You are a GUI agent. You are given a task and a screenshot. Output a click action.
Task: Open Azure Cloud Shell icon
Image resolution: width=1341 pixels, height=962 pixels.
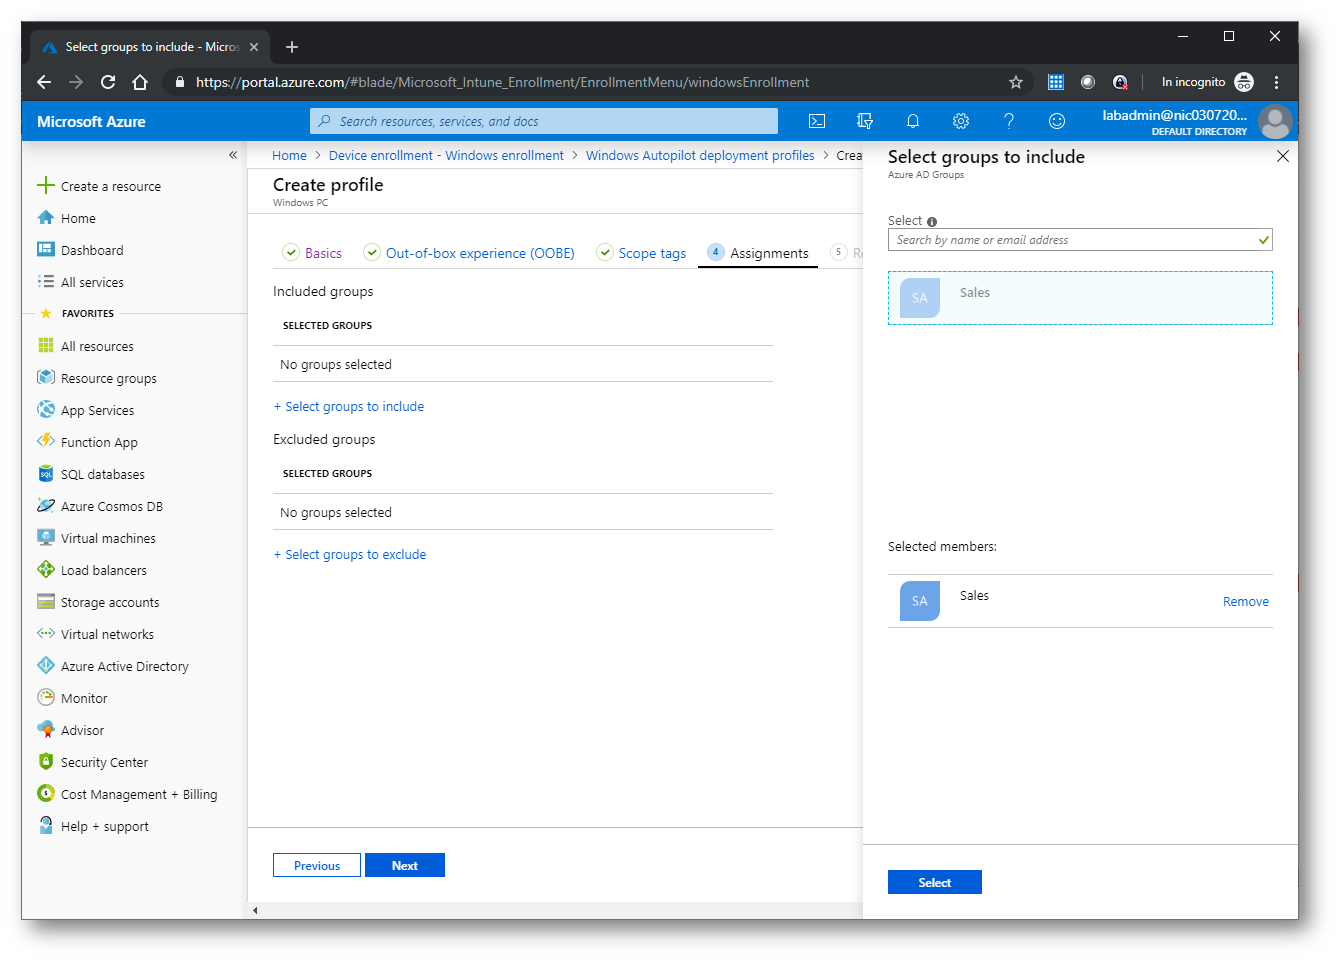click(817, 121)
